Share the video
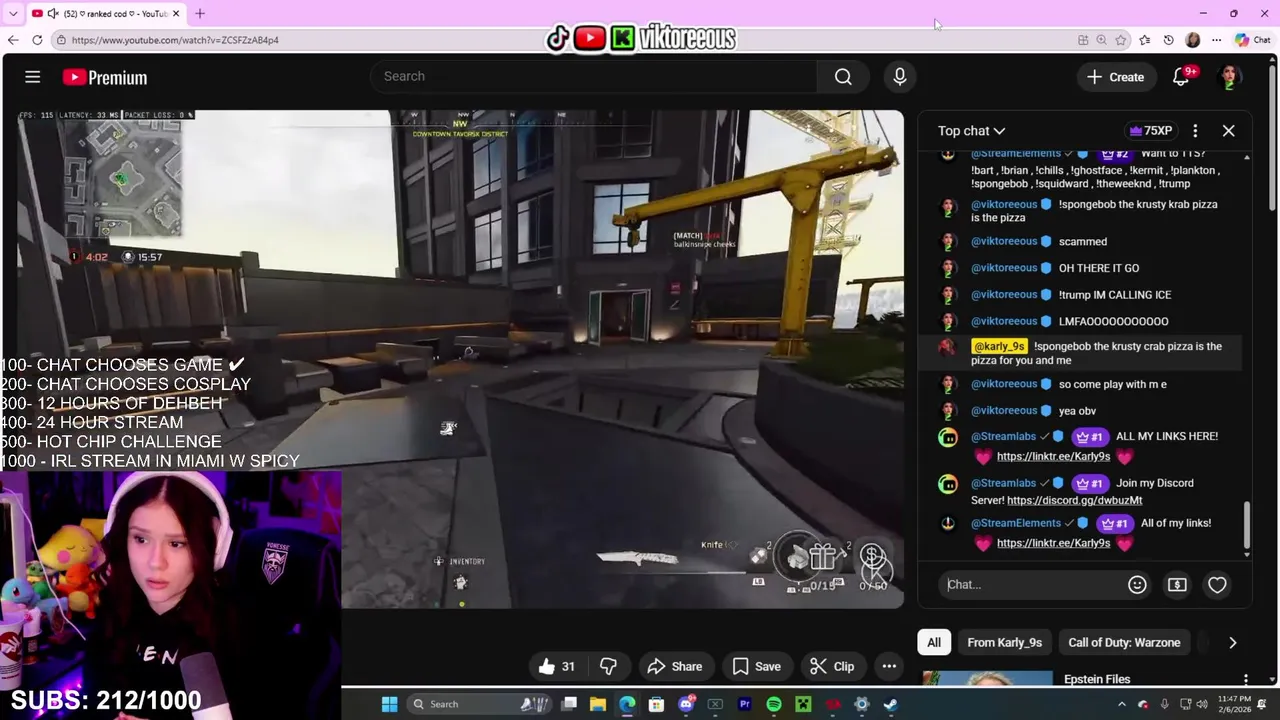The height and width of the screenshot is (720, 1280). [675, 667]
